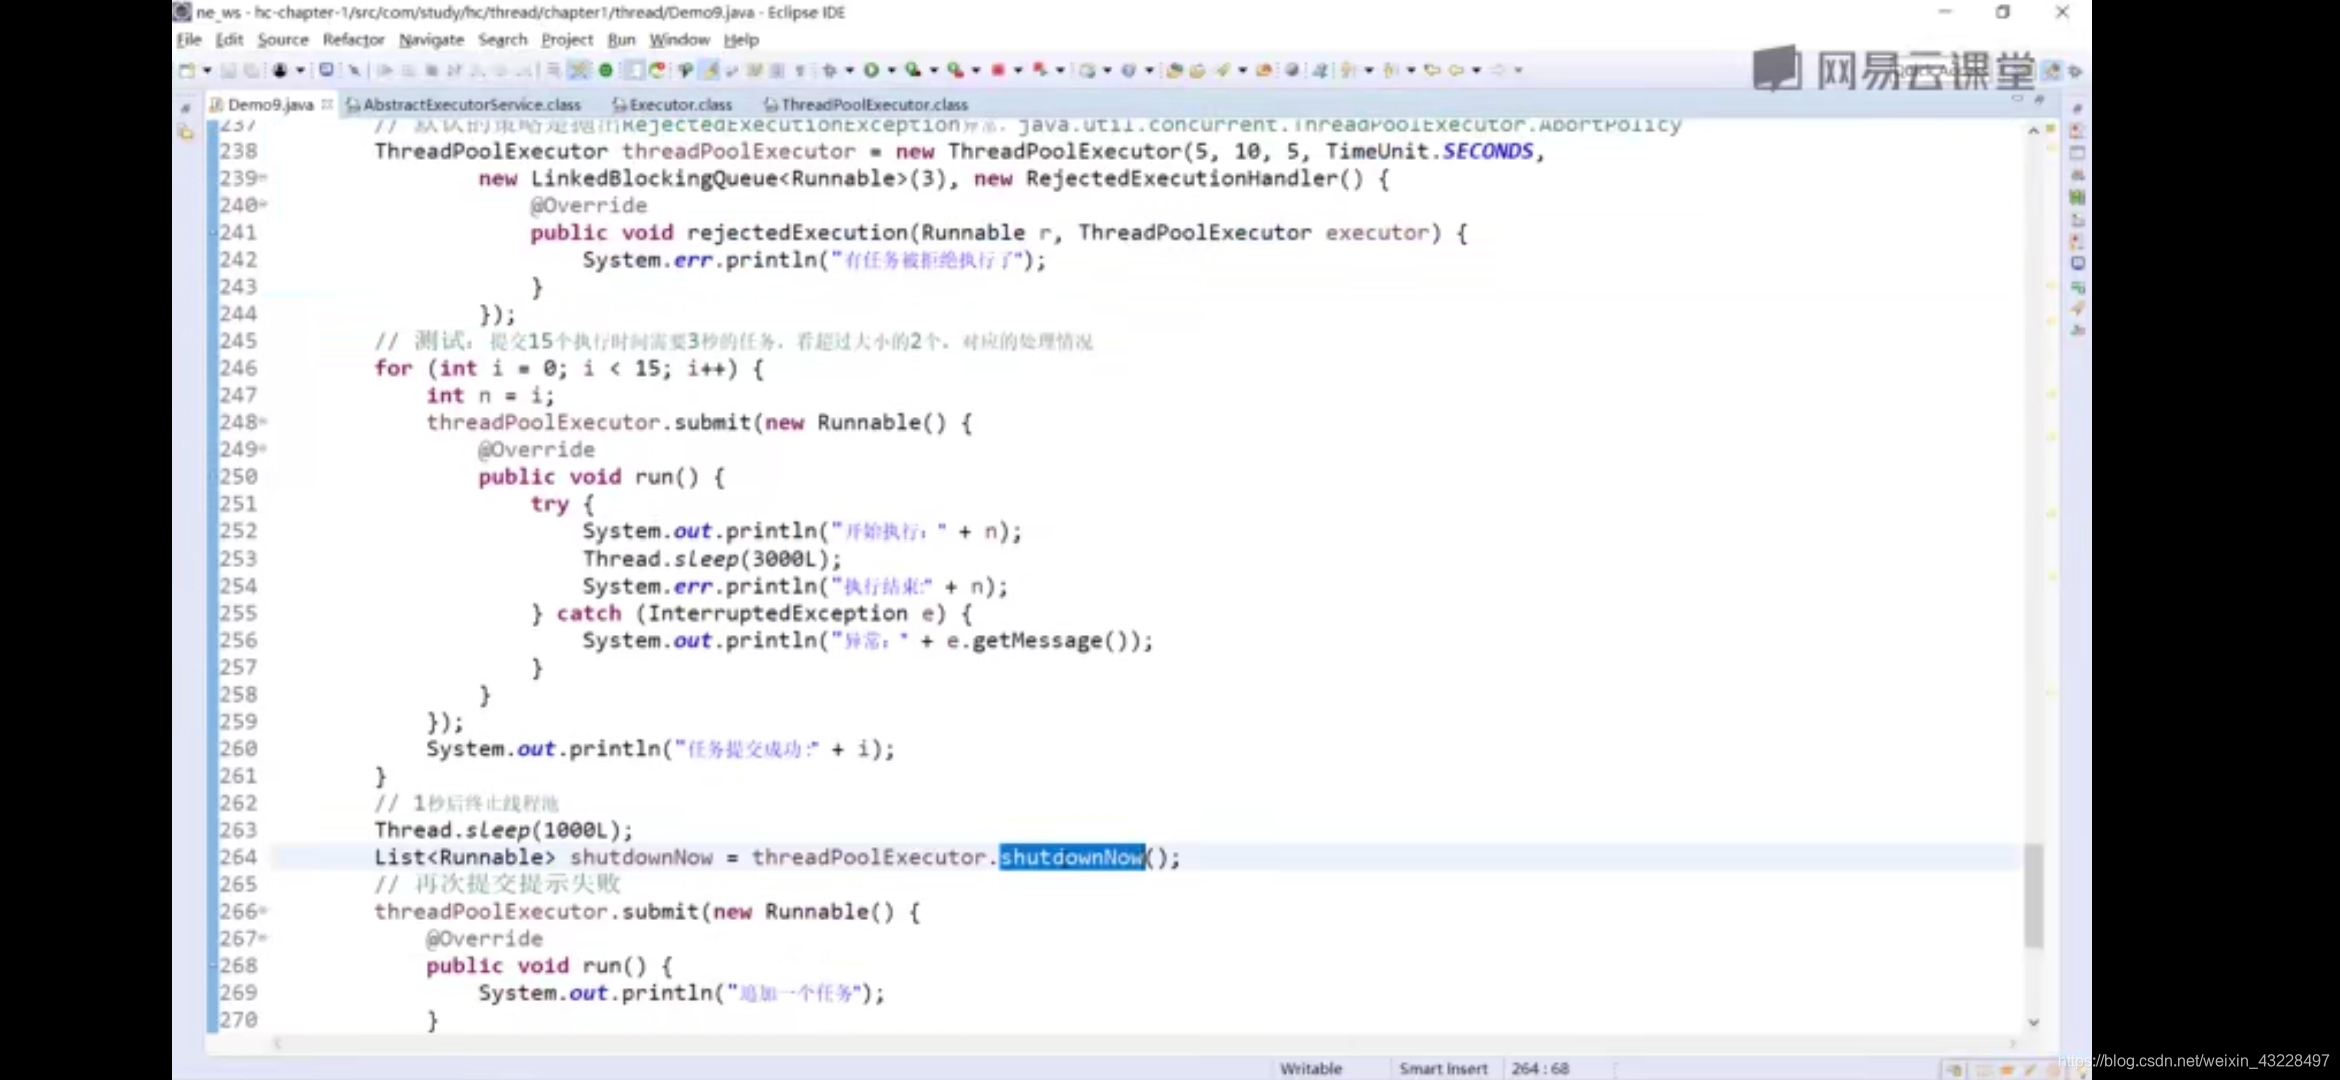Click the Terminate debug toolbar icon
This screenshot has width=2340, height=1080.
pos(432,70)
